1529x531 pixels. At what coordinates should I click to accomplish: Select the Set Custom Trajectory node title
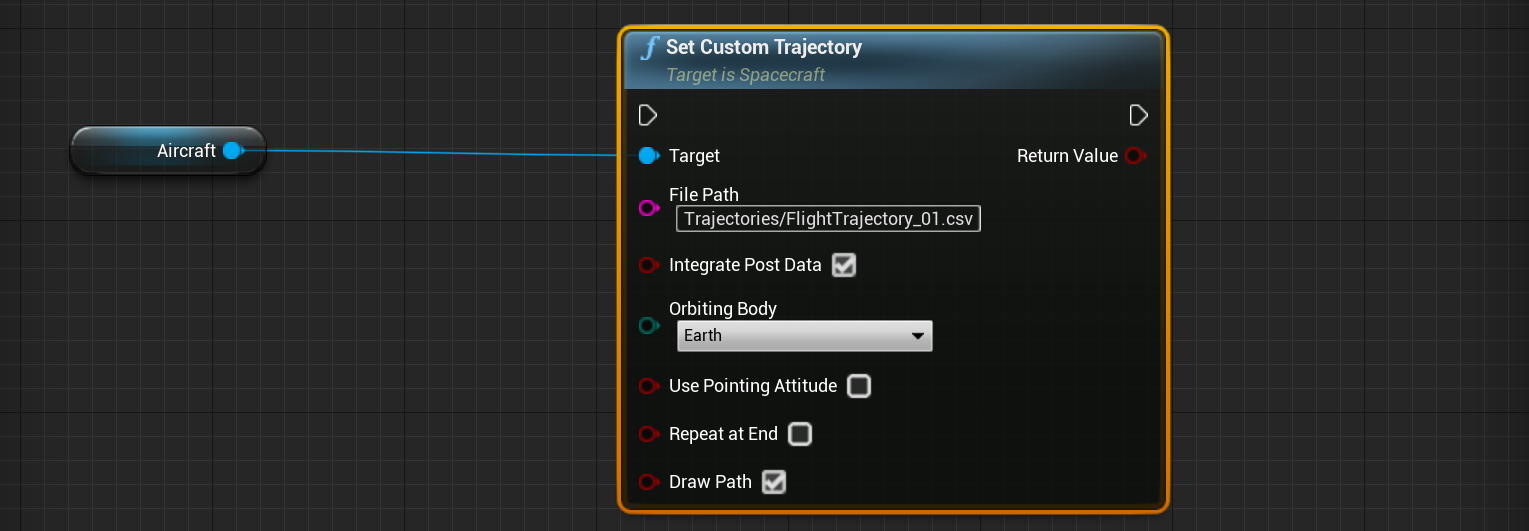pyautogui.click(x=763, y=47)
